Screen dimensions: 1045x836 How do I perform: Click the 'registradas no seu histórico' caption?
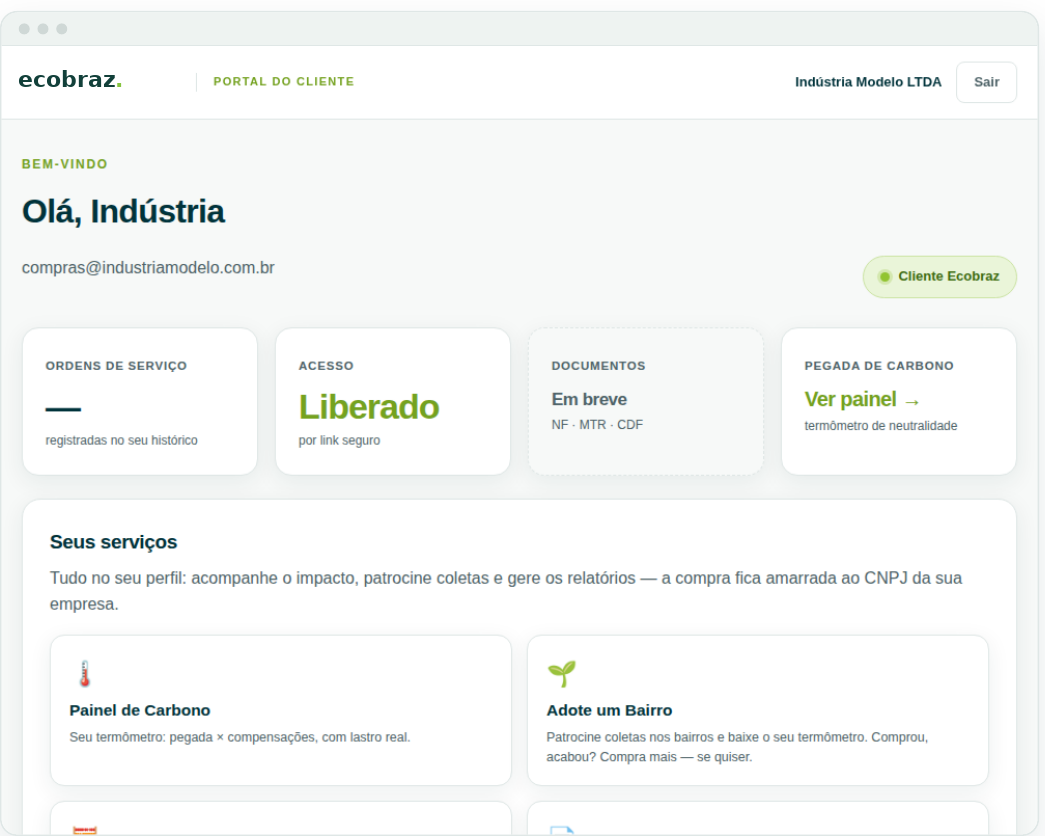click(x=121, y=440)
